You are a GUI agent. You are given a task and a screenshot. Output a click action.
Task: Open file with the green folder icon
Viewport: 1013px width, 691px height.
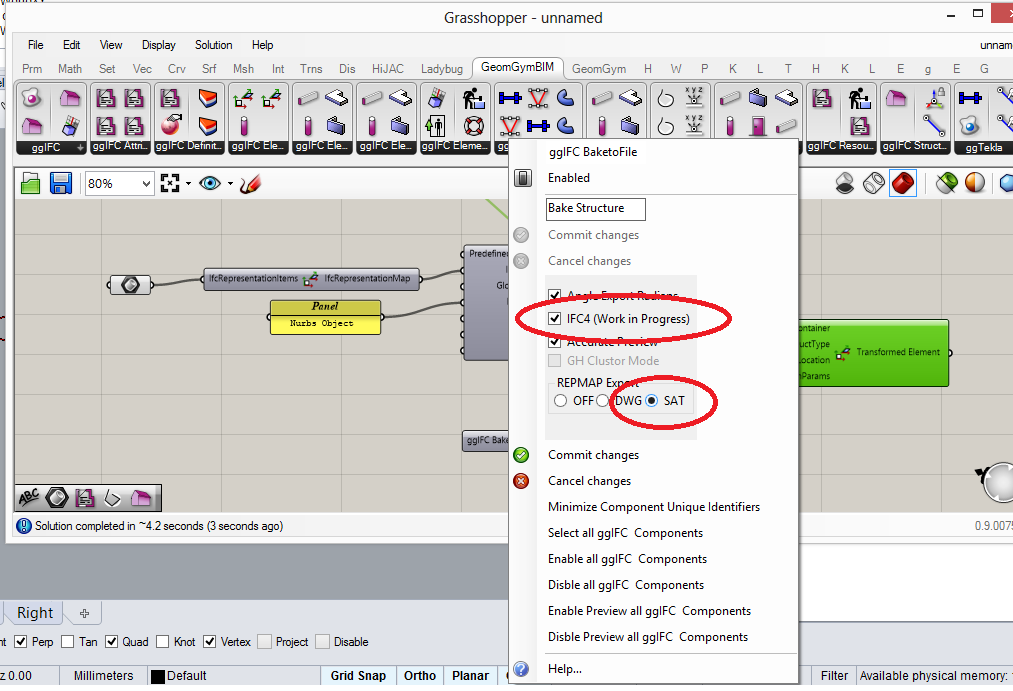click(x=30, y=183)
